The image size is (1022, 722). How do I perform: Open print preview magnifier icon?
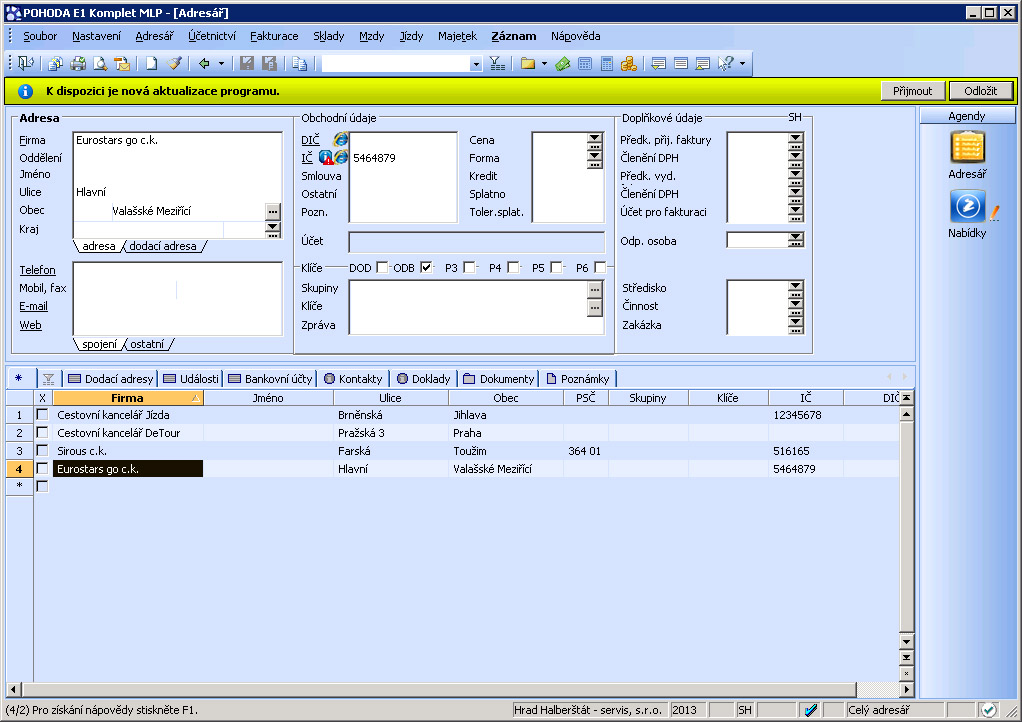coord(100,63)
